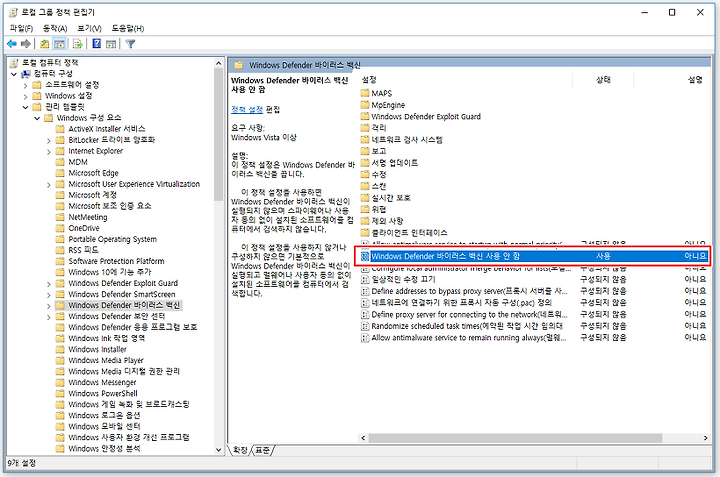Select the 수정 folder in settings list
The height and width of the screenshot is (477, 720).
tap(373, 174)
